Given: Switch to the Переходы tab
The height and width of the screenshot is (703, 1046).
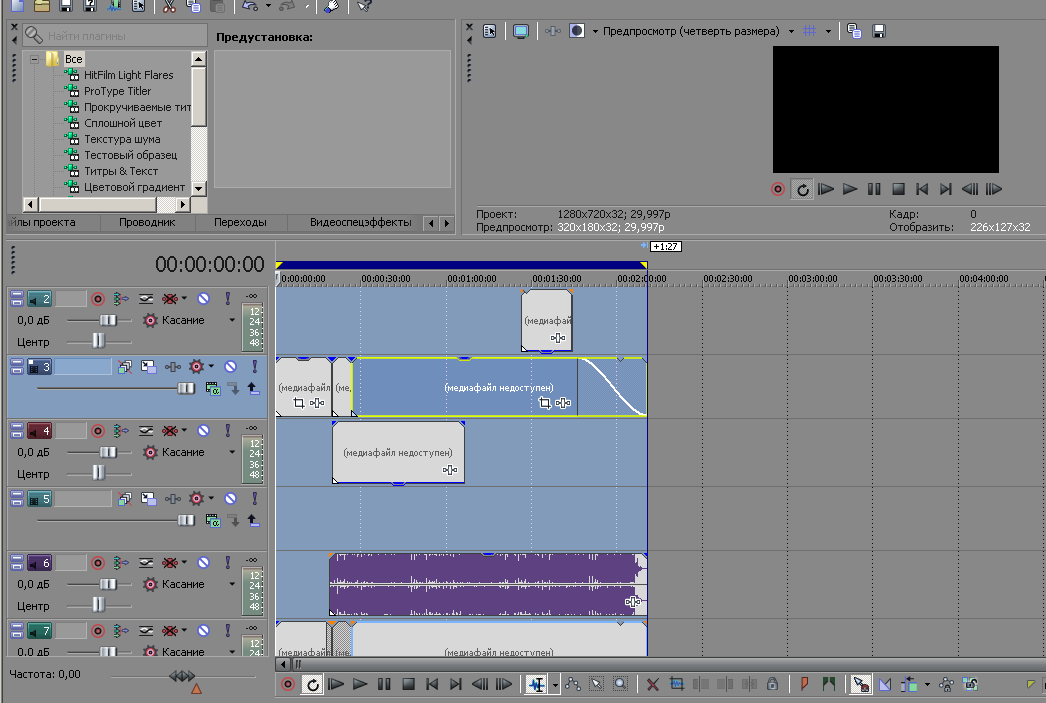Looking at the screenshot, I should (240, 223).
